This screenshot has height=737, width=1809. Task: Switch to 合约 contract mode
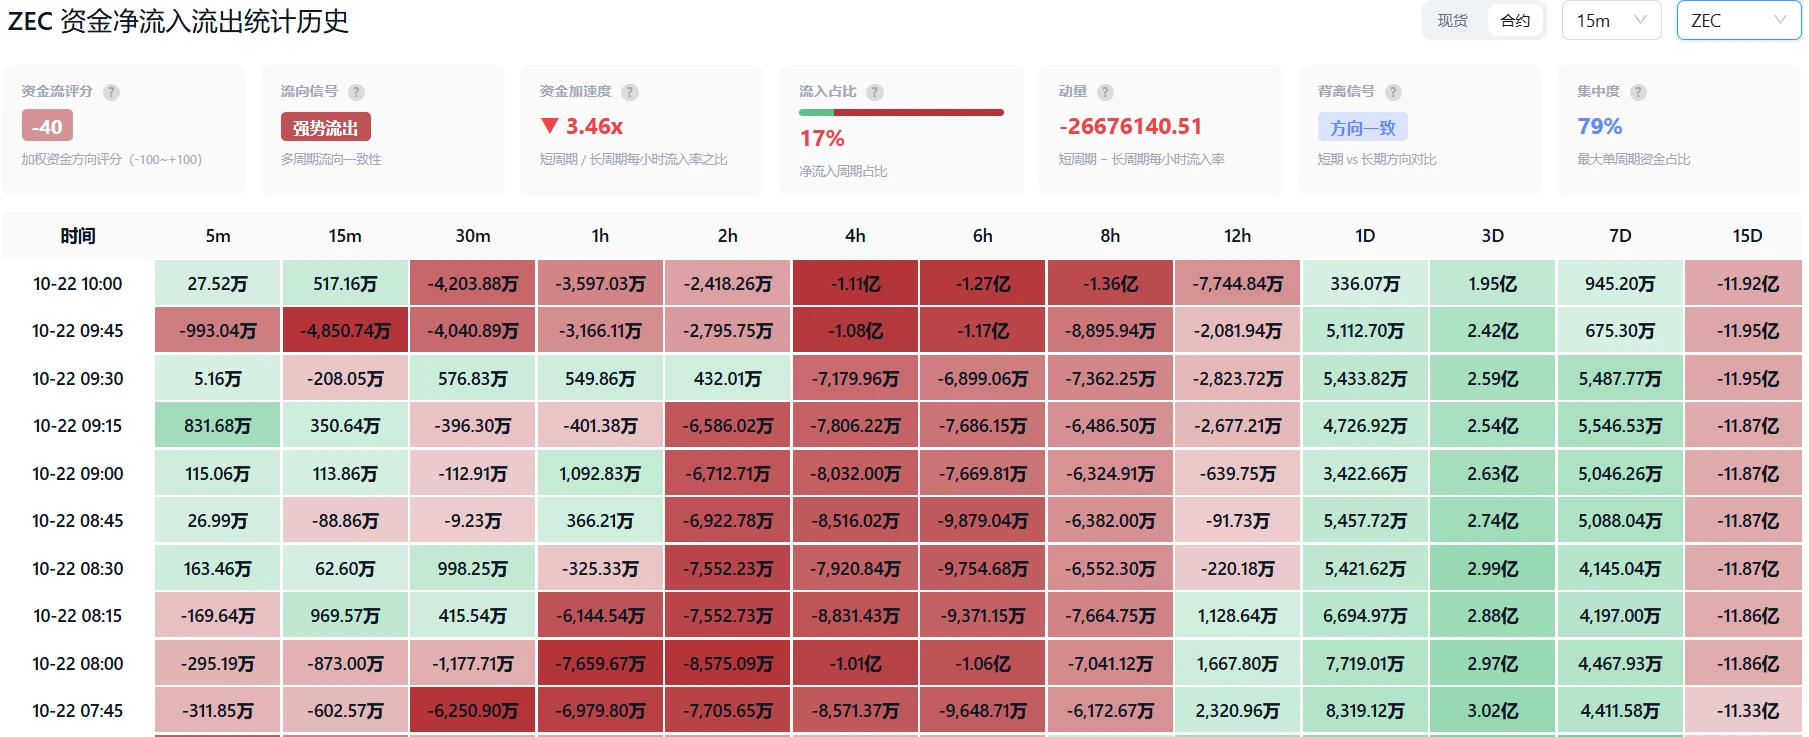pyautogui.click(x=1515, y=20)
